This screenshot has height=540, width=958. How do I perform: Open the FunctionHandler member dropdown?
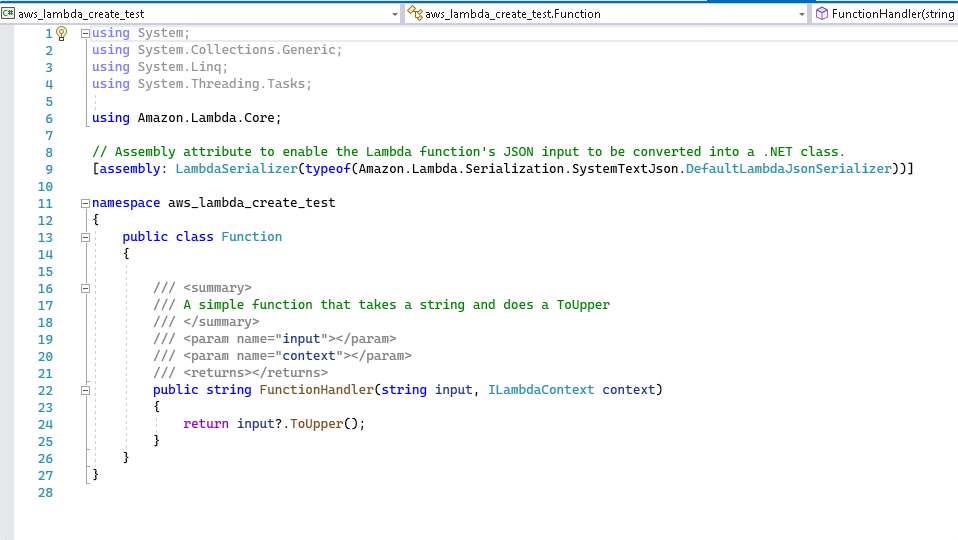coord(886,13)
